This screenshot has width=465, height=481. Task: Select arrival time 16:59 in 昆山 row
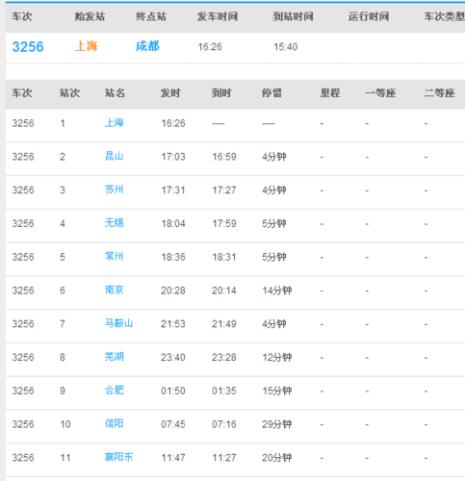tap(224, 157)
